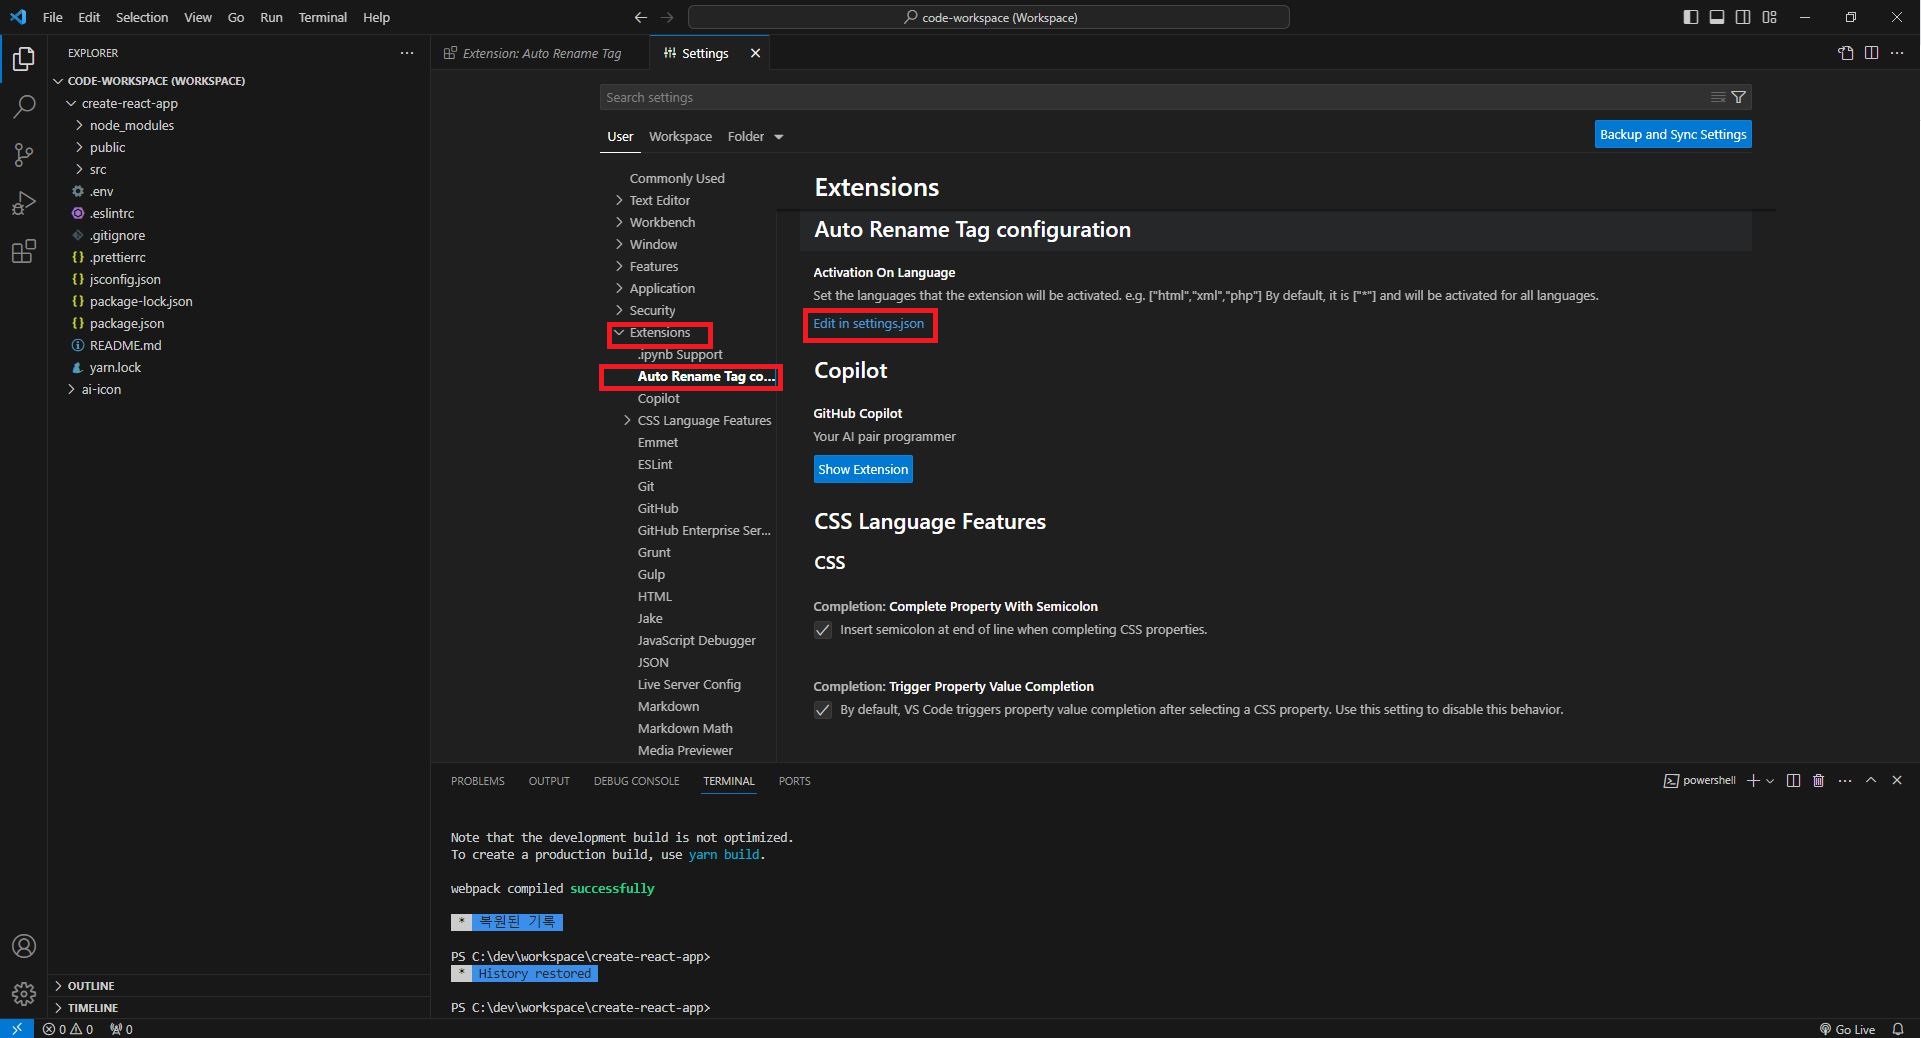Click the code-workspace command center box

click(988, 17)
